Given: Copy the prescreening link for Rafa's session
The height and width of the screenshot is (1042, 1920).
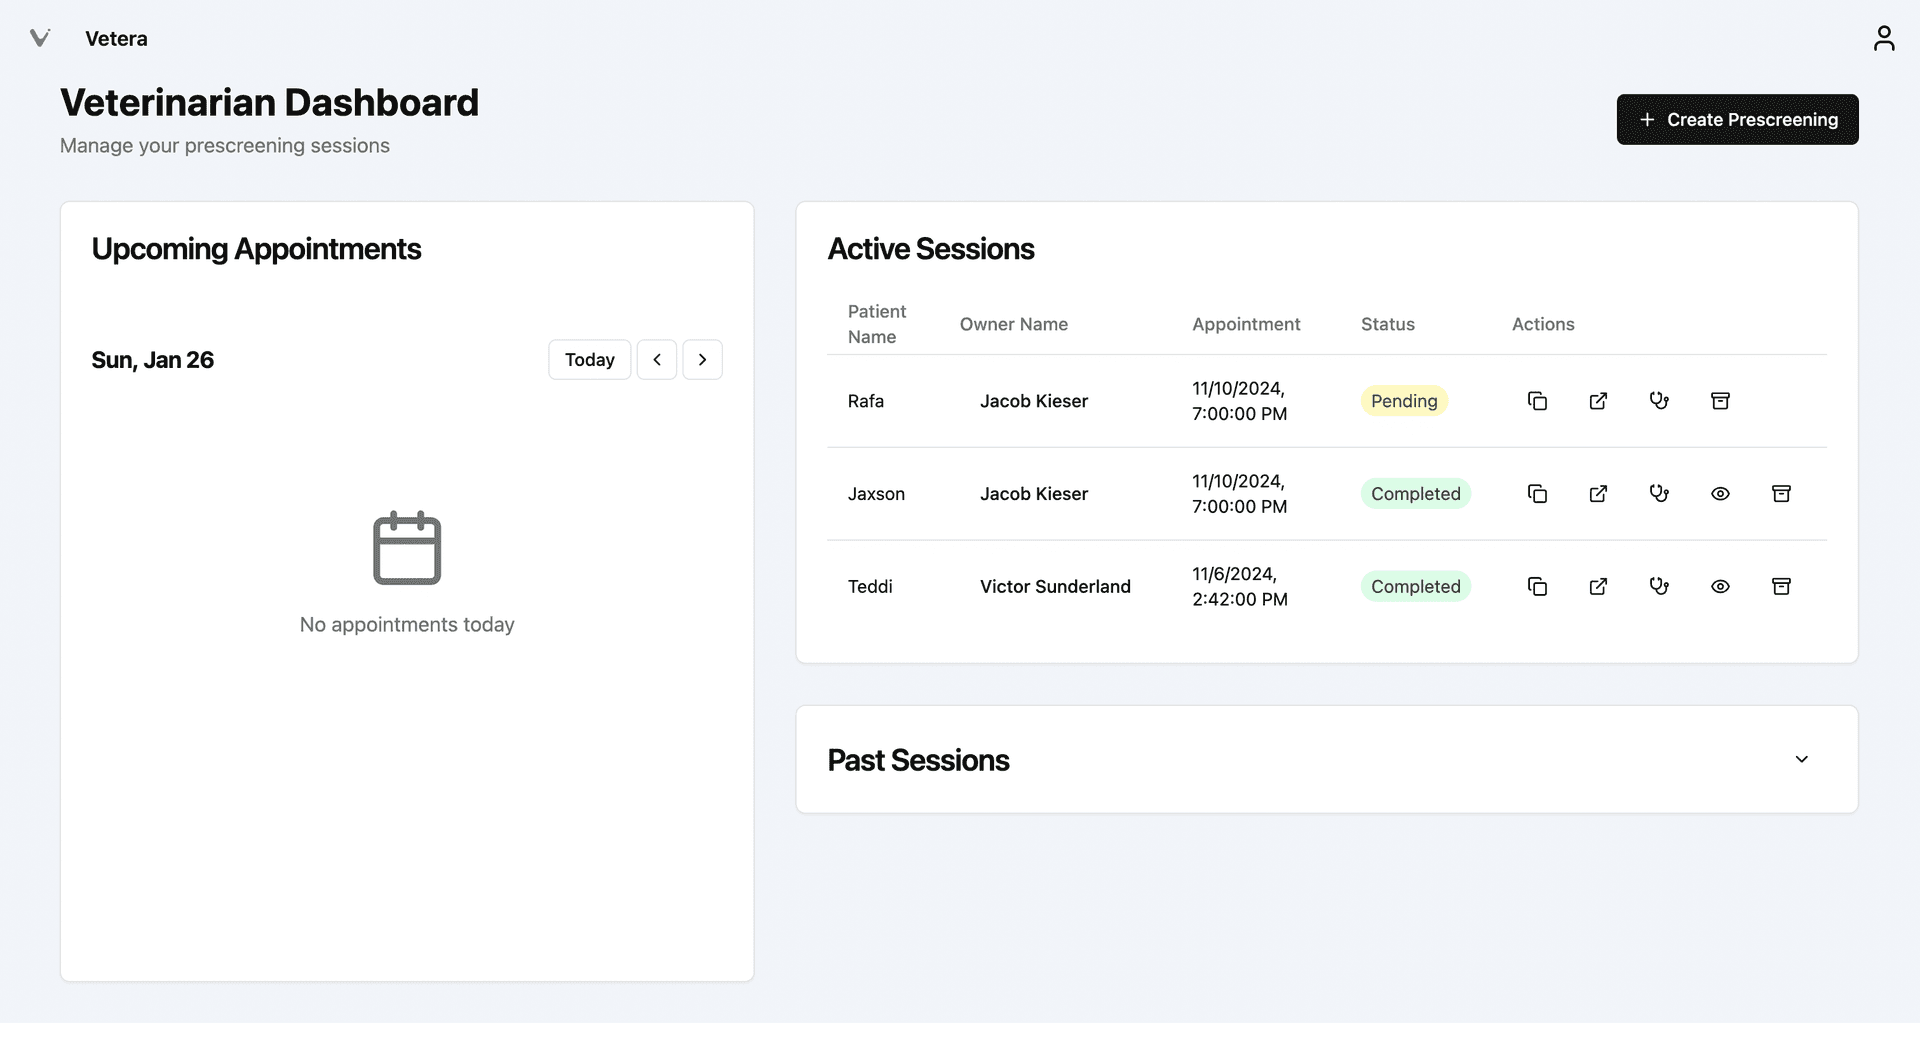Looking at the screenshot, I should pos(1537,400).
